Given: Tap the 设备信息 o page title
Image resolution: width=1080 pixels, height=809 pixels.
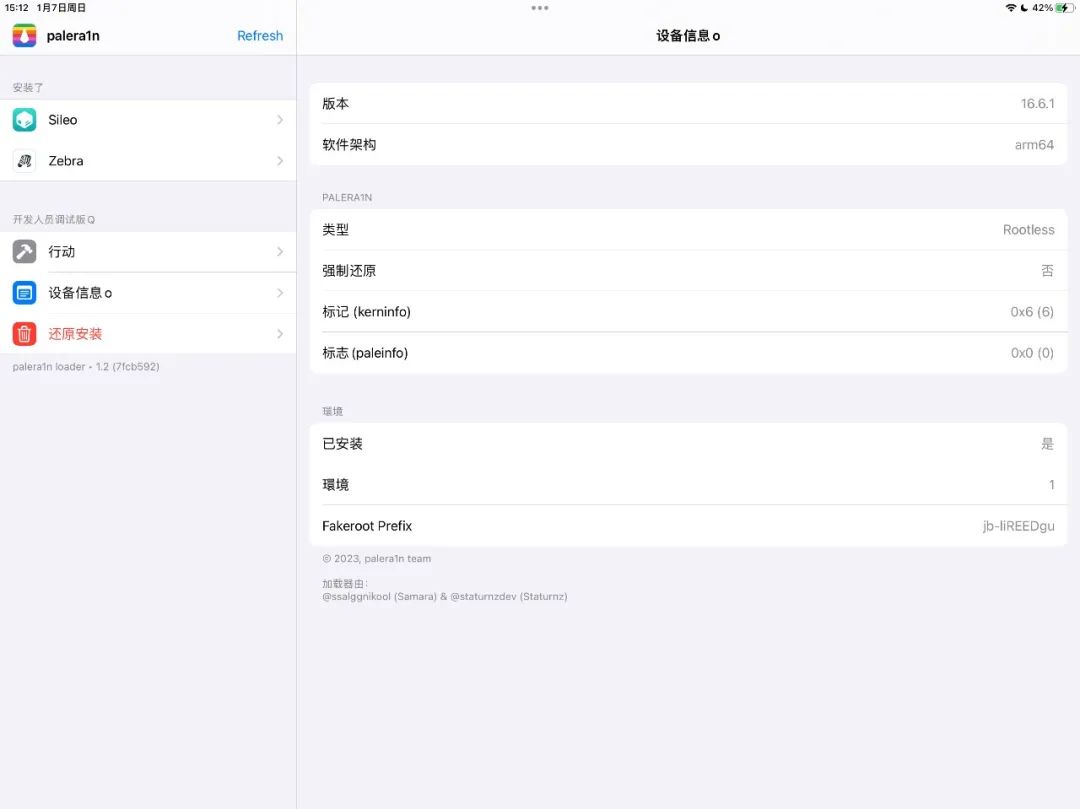Looking at the screenshot, I should (688, 36).
